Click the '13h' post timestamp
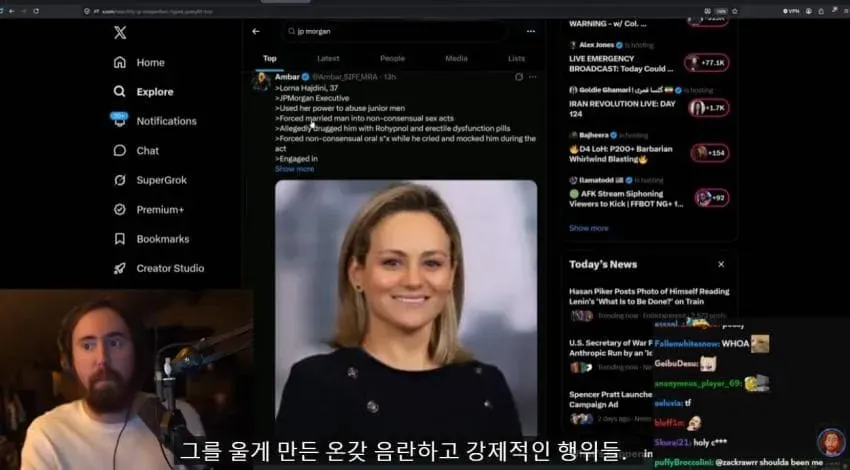The image size is (850, 470). click(390, 77)
